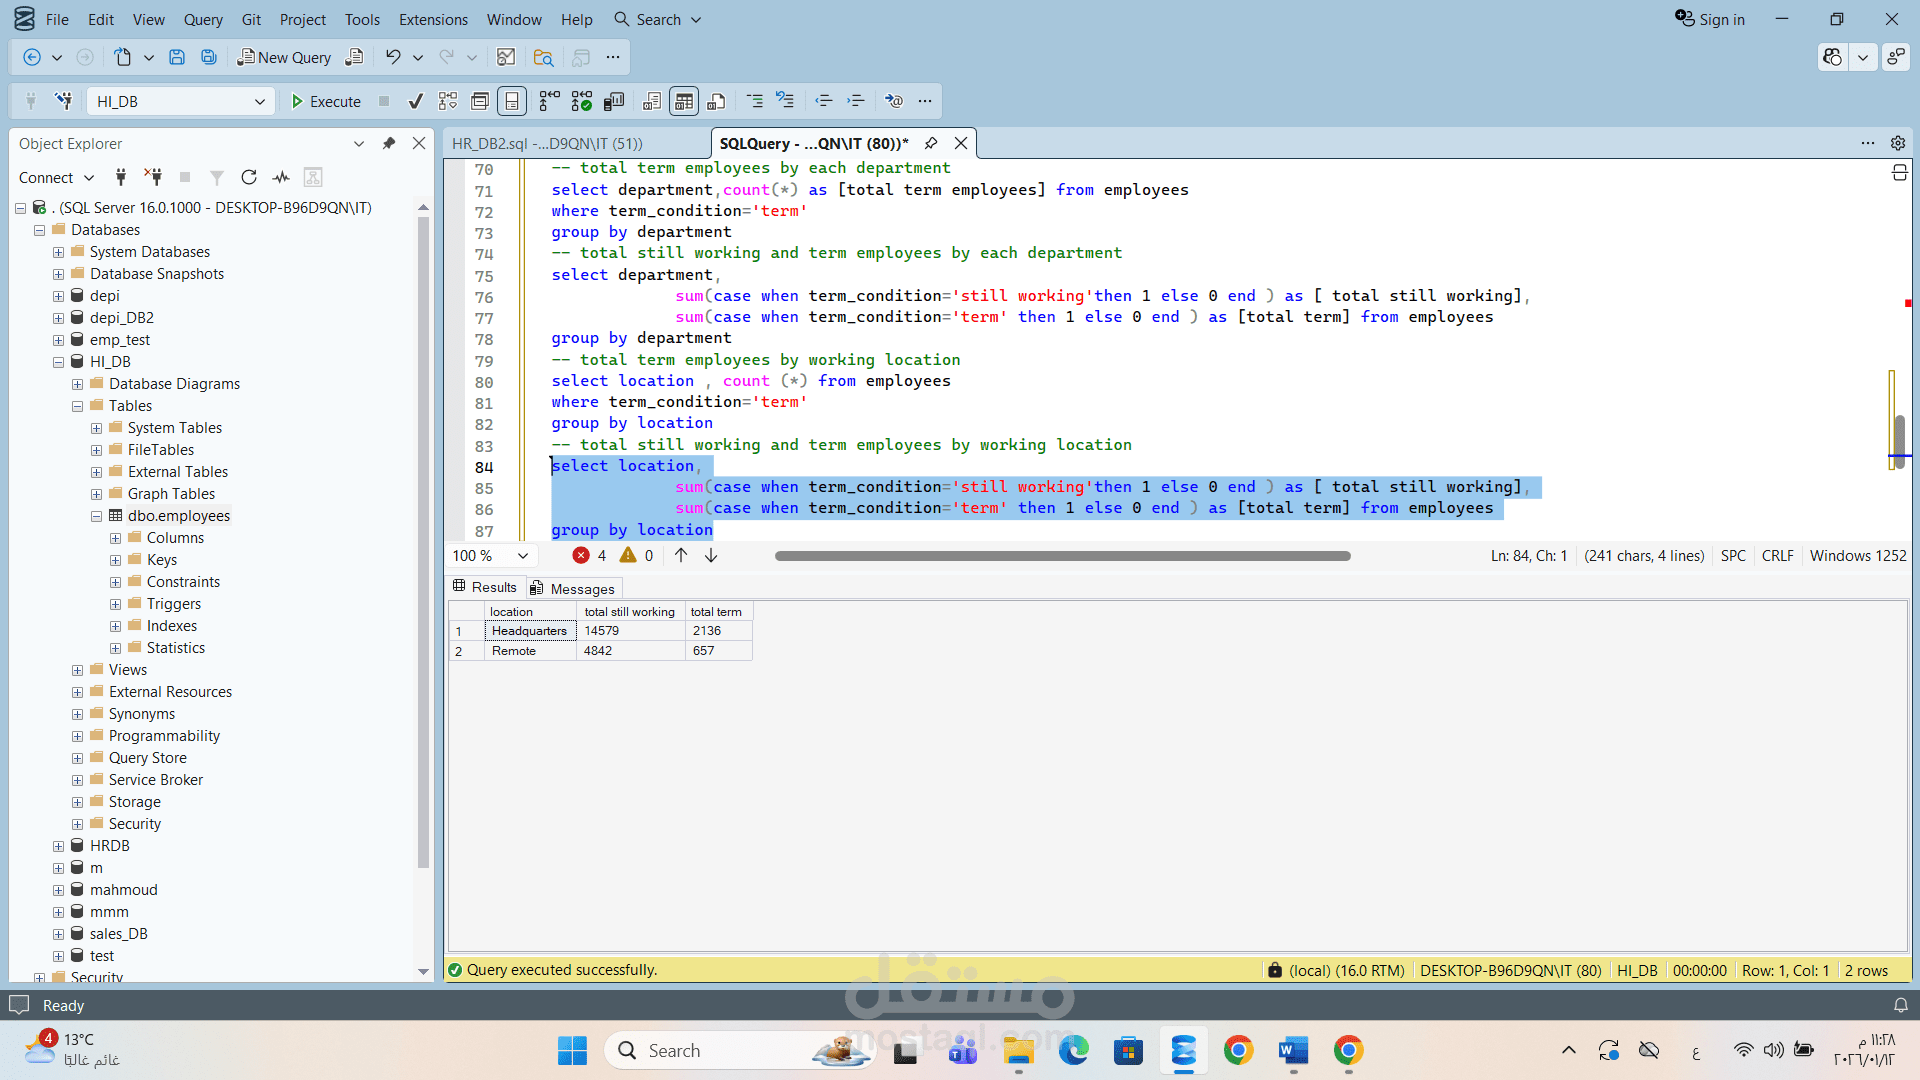
Task: Toggle Results to Grid output mode
Action: pyautogui.click(x=684, y=101)
